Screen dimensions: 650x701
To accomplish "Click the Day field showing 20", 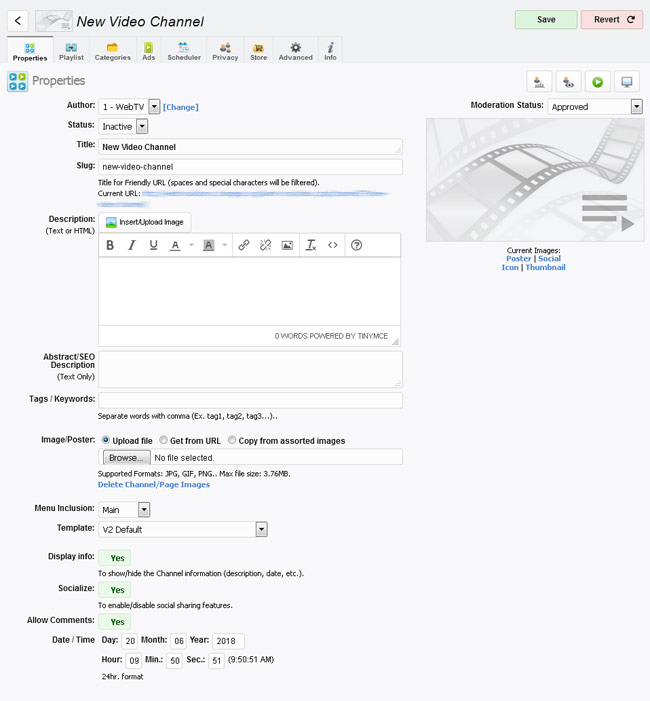I will tap(130, 641).
